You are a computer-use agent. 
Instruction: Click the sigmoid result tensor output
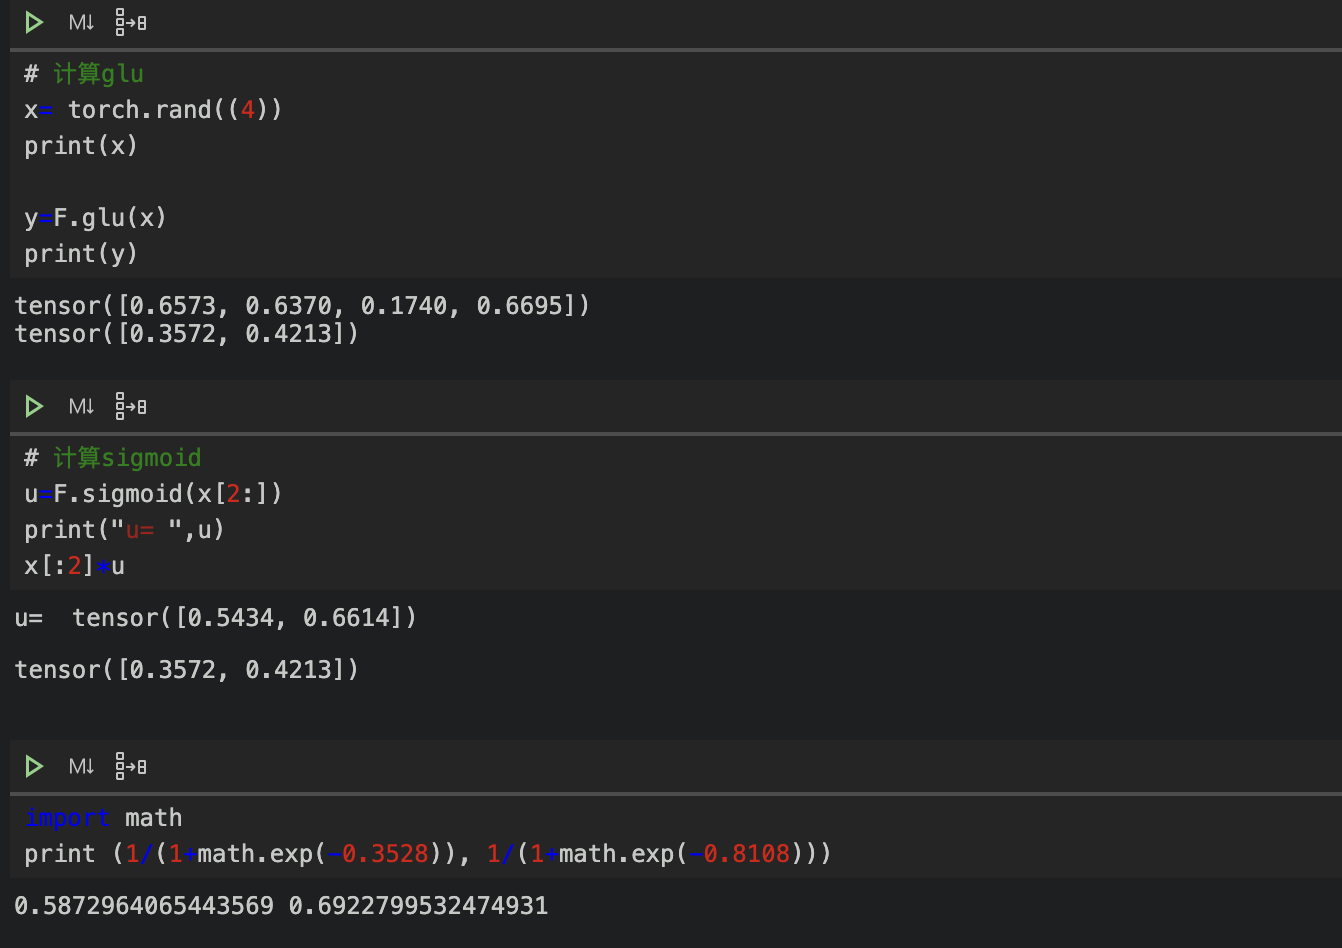click(186, 669)
